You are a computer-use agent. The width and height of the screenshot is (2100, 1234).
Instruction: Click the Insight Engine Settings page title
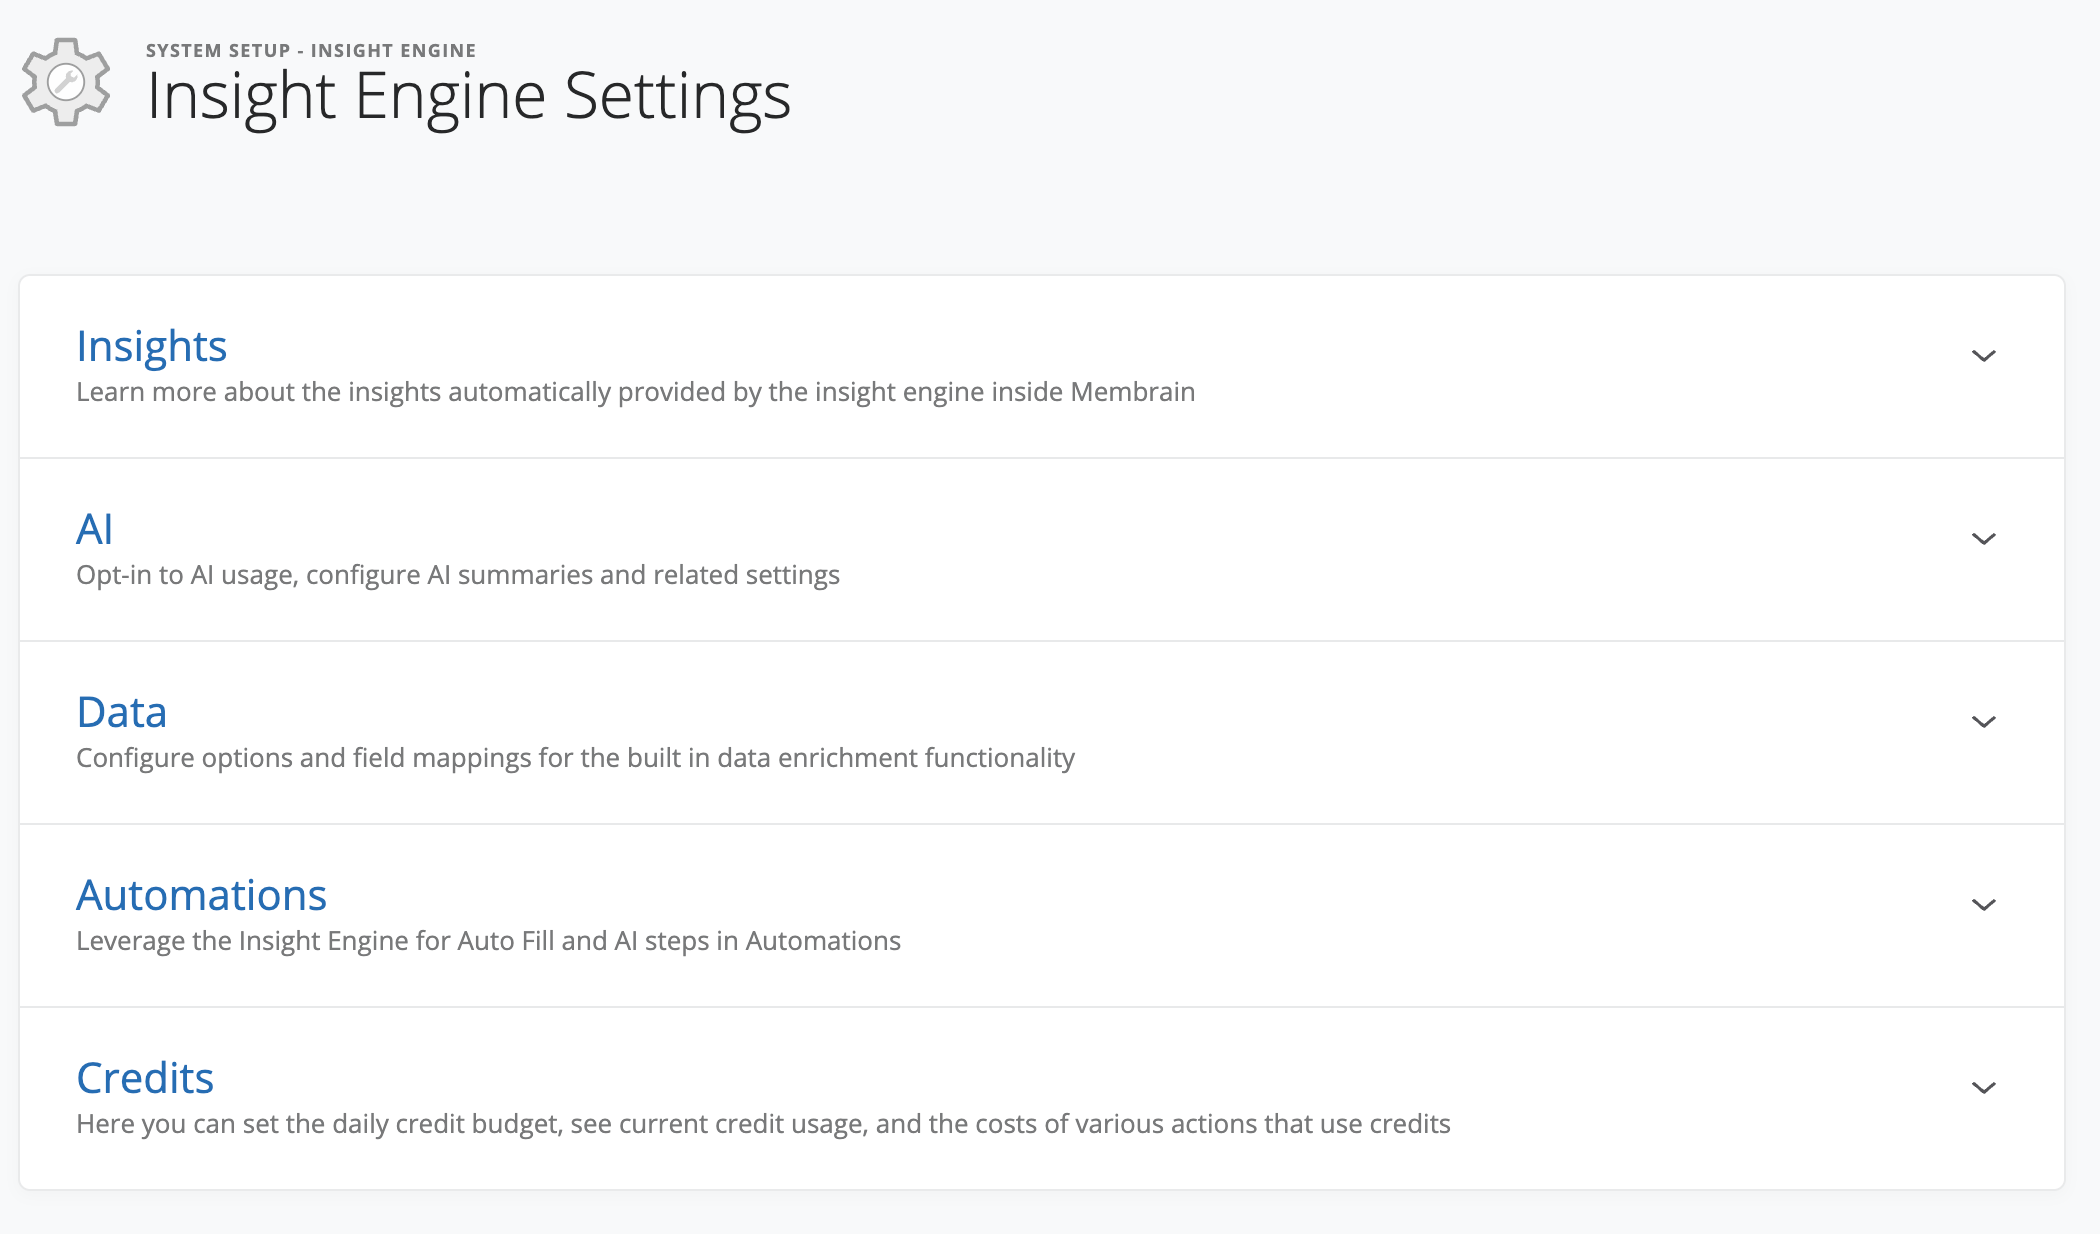click(468, 97)
